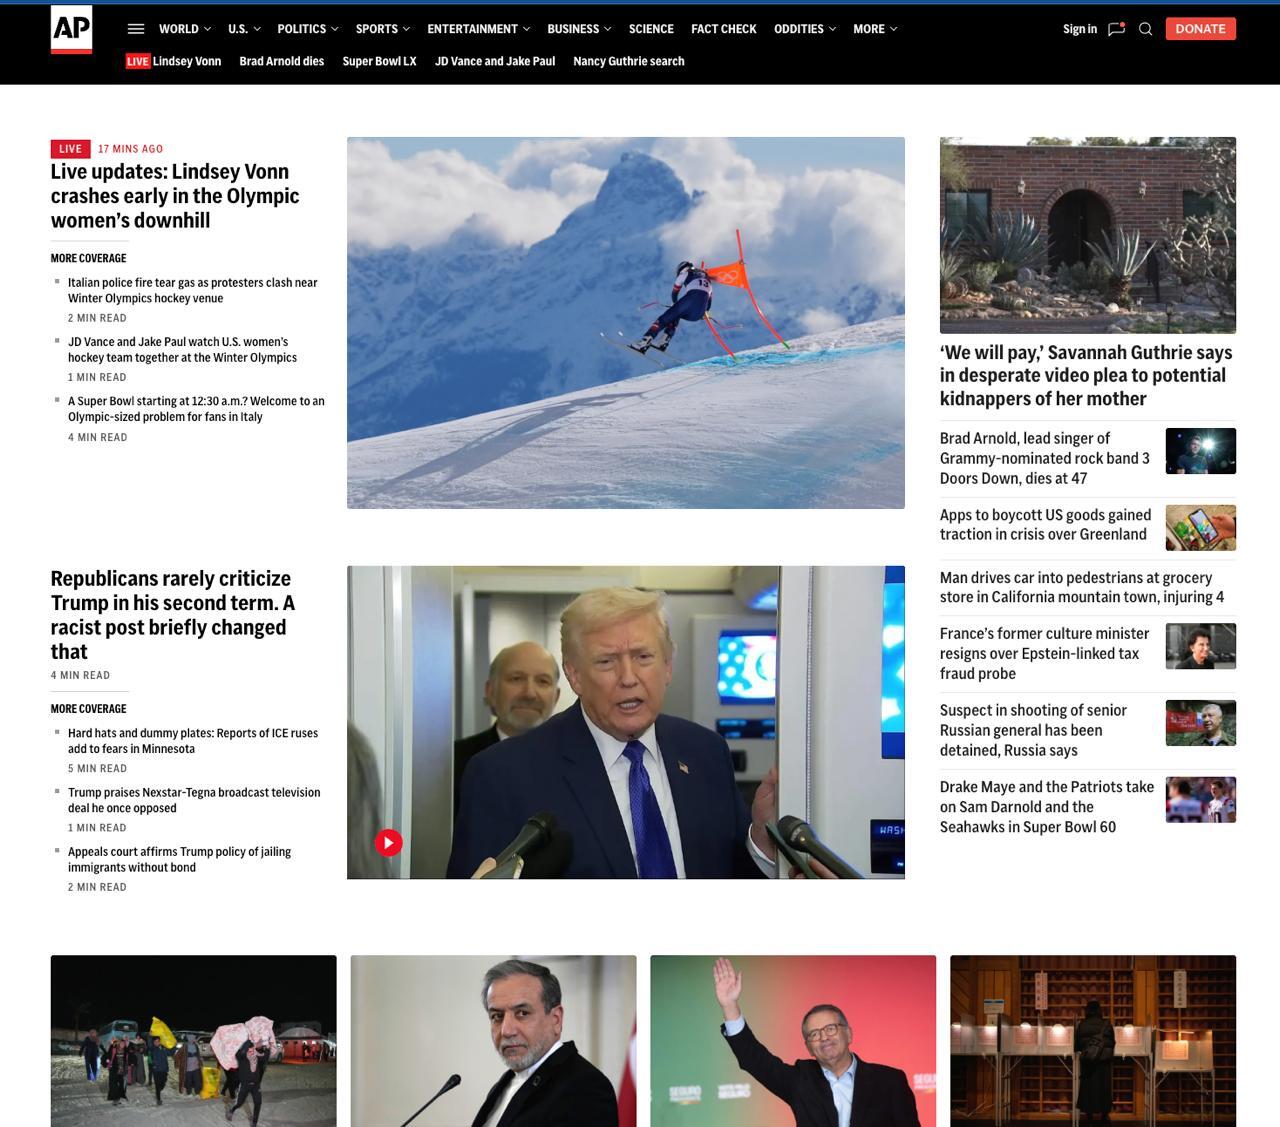The width and height of the screenshot is (1280, 1127).
Task: Open the Greenland boycott apps thumbnail
Action: pyautogui.click(x=1200, y=527)
